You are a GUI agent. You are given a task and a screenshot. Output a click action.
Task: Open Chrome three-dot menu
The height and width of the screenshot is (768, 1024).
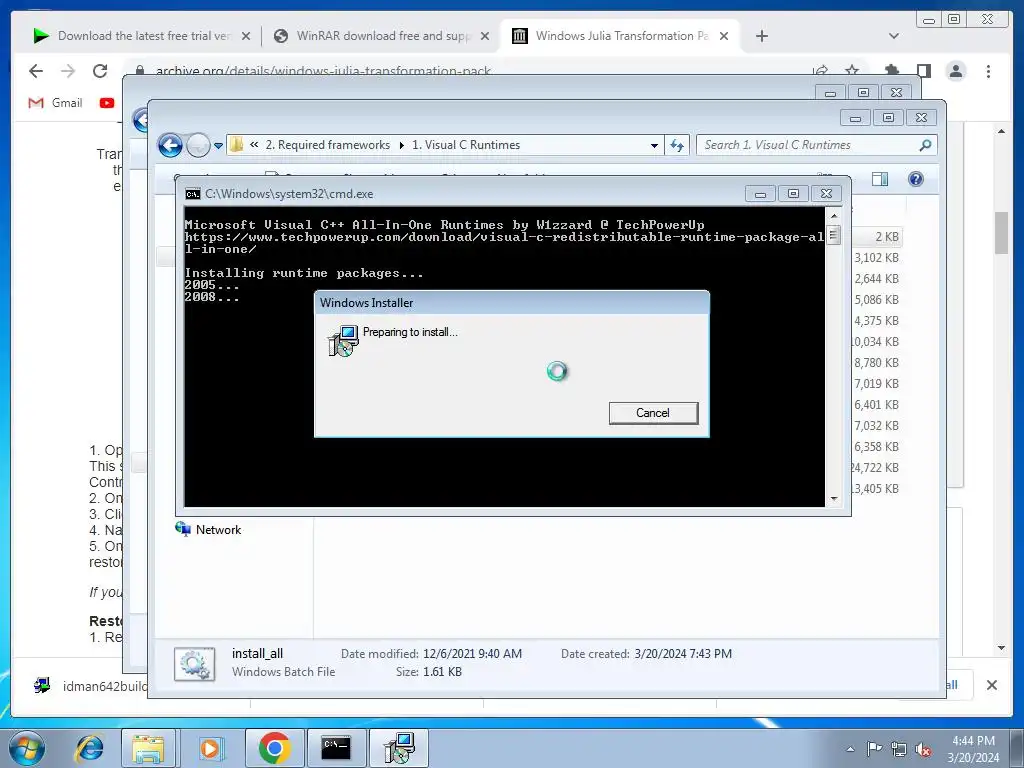pos(988,71)
